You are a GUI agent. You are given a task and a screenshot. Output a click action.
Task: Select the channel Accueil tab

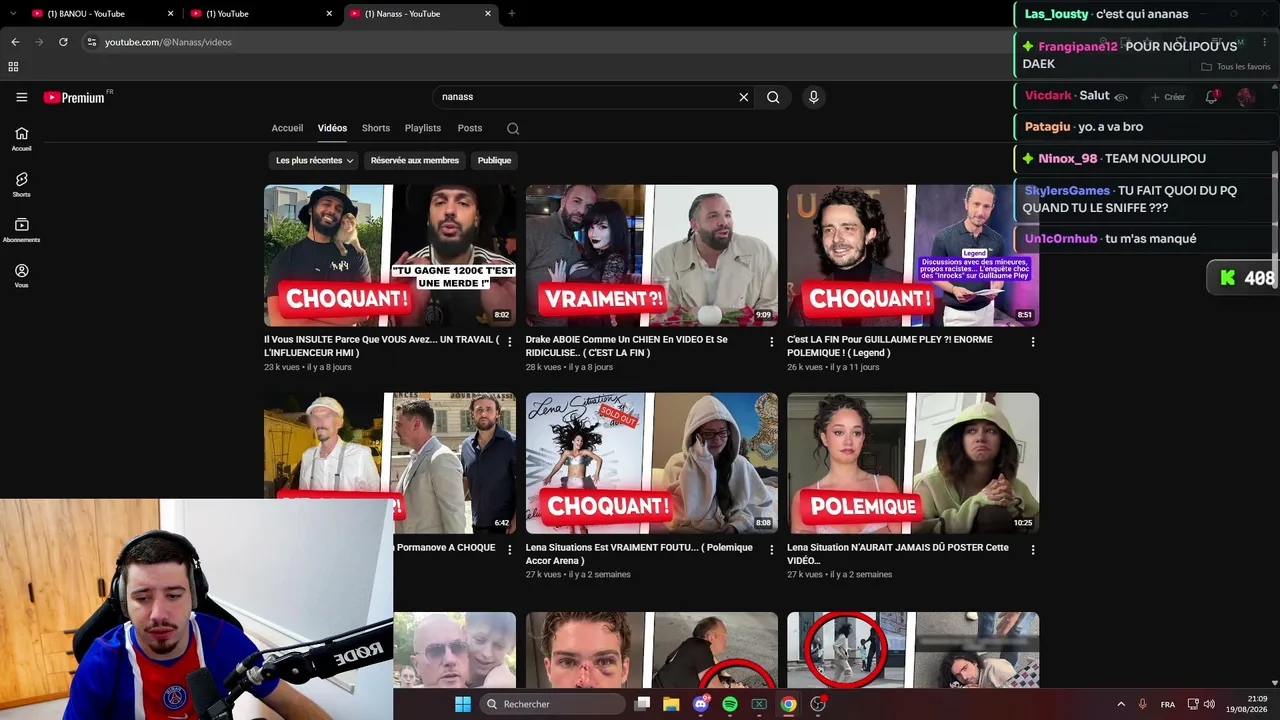tap(287, 128)
